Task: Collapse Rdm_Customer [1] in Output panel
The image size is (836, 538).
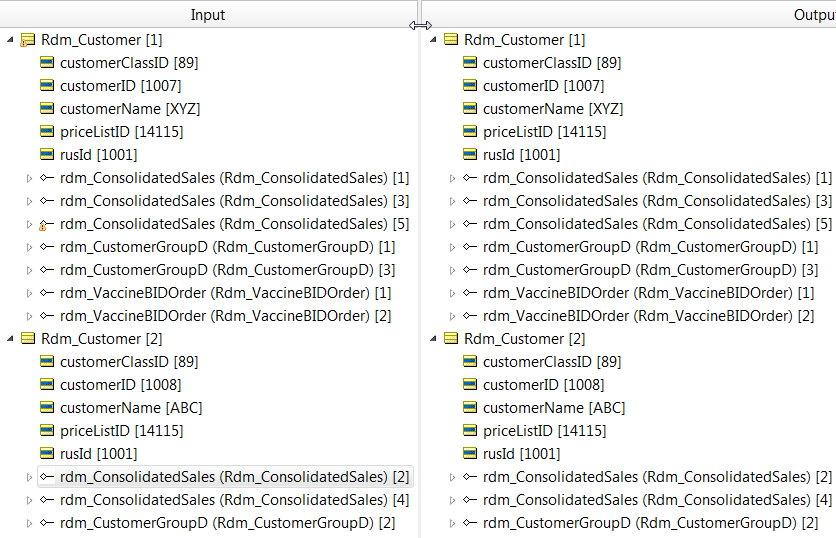Action: [x=433, y=39]
